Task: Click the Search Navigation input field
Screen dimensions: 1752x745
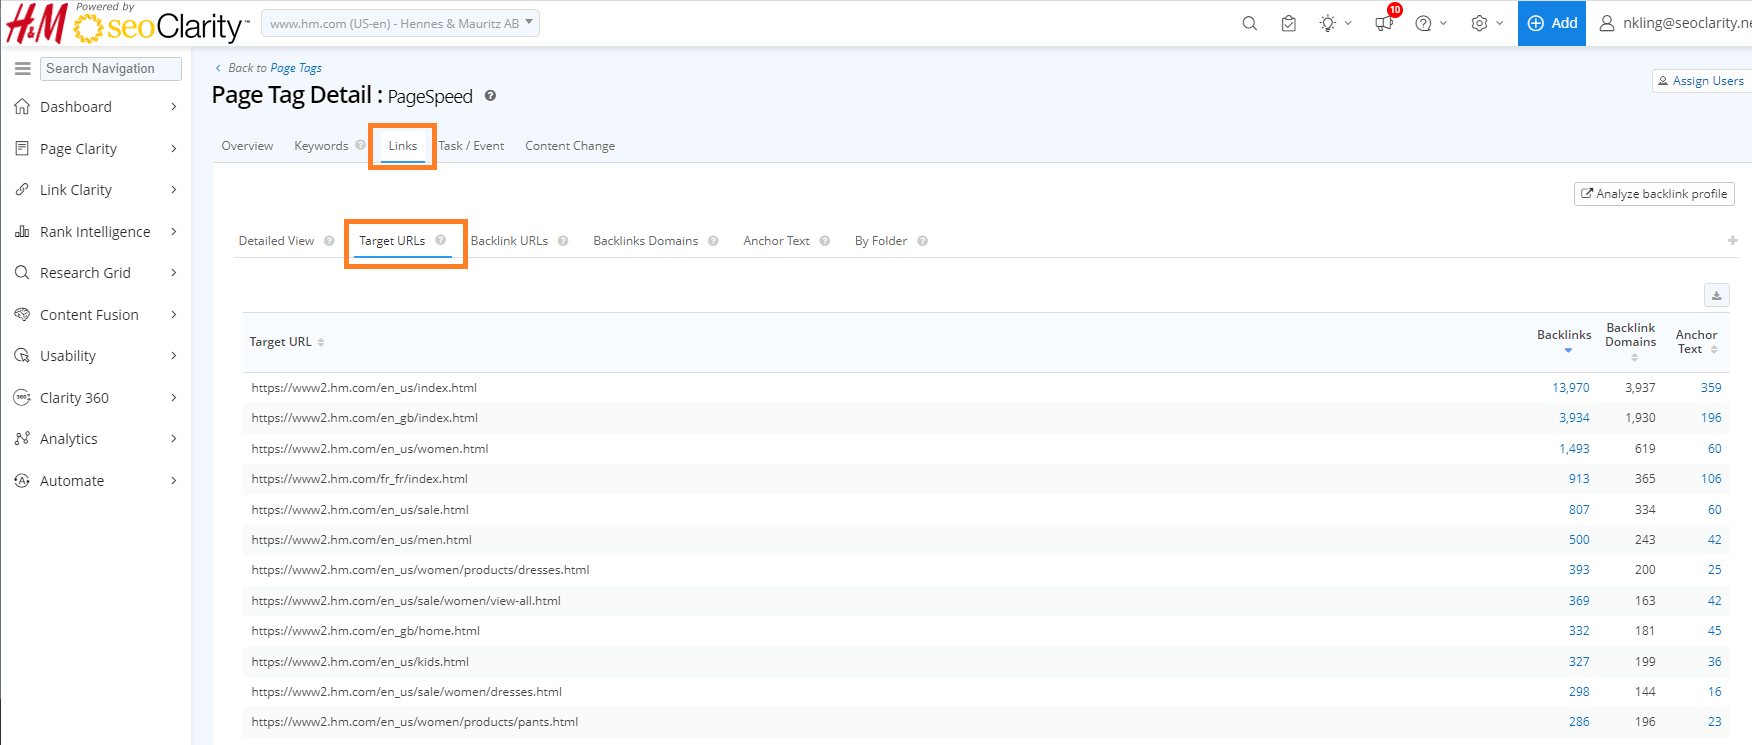Action: [111, 68]
